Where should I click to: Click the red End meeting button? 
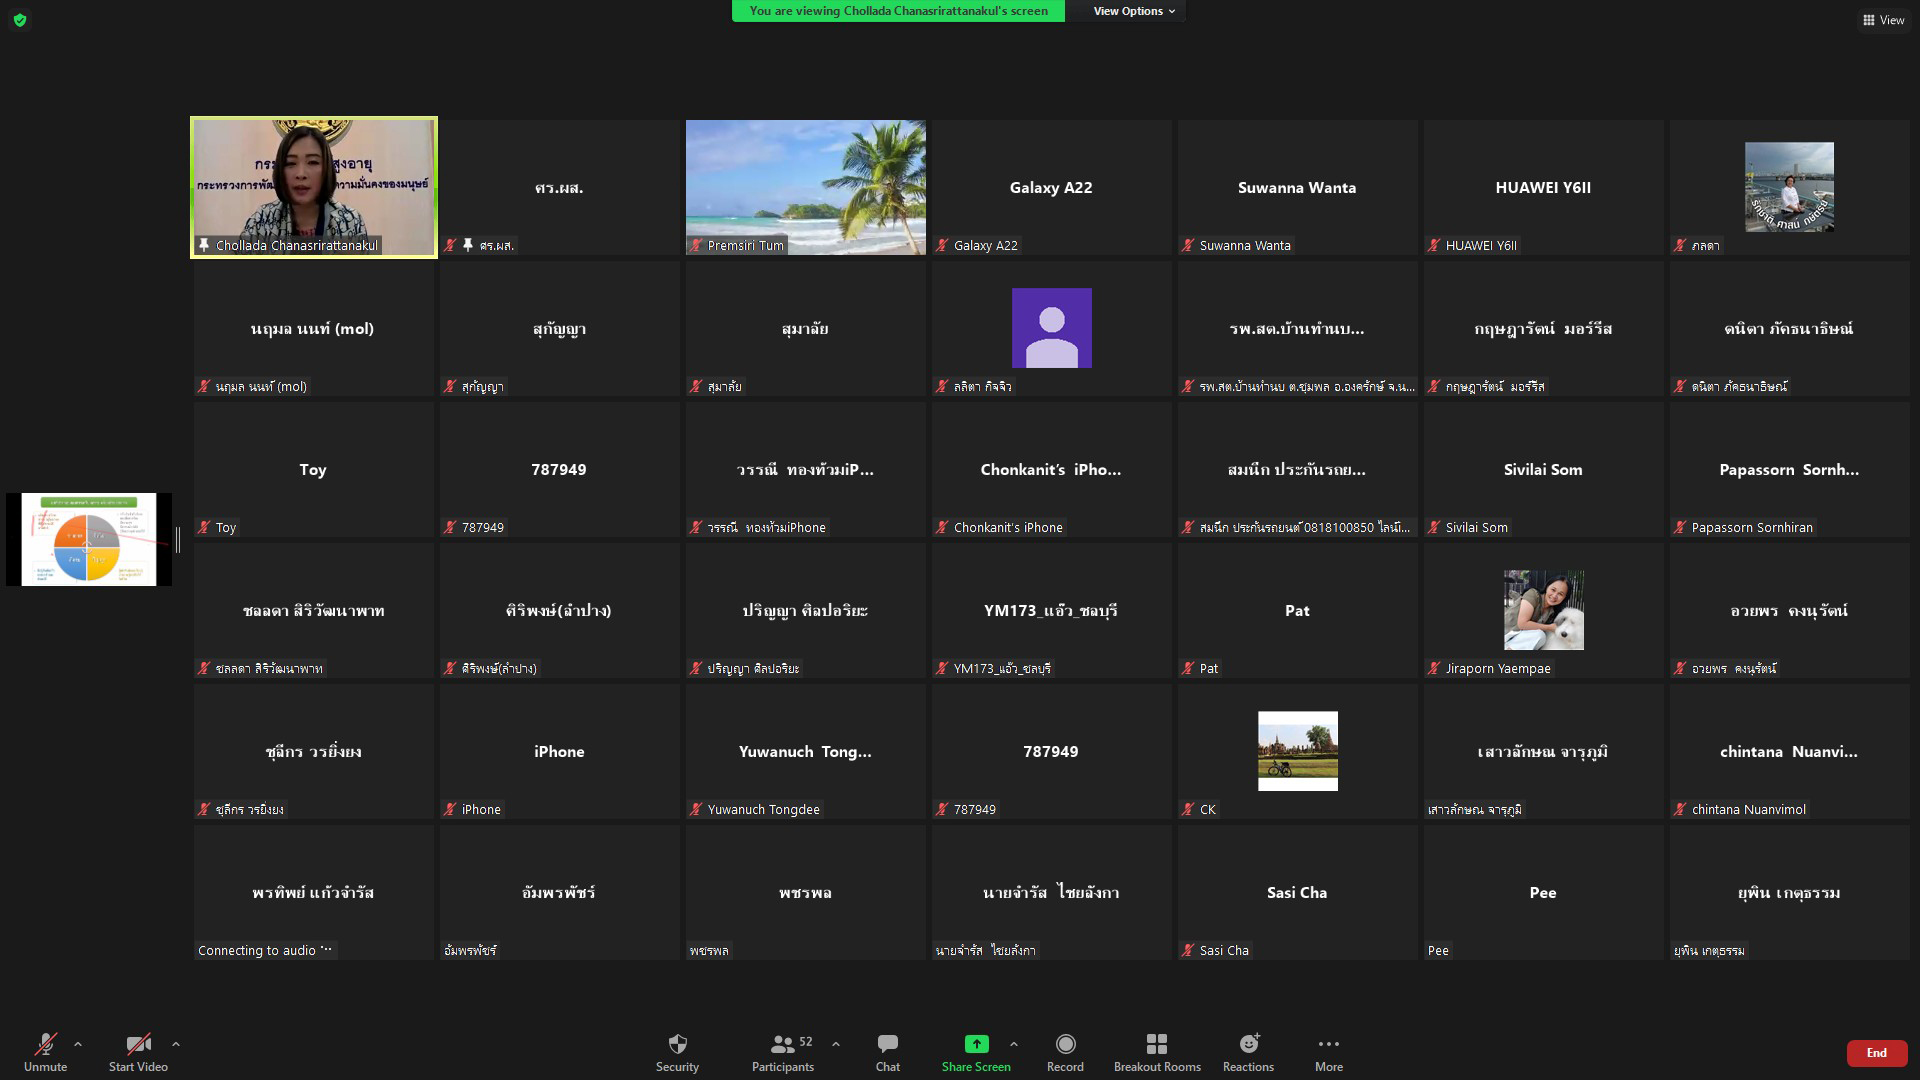click(1876, 1053)
